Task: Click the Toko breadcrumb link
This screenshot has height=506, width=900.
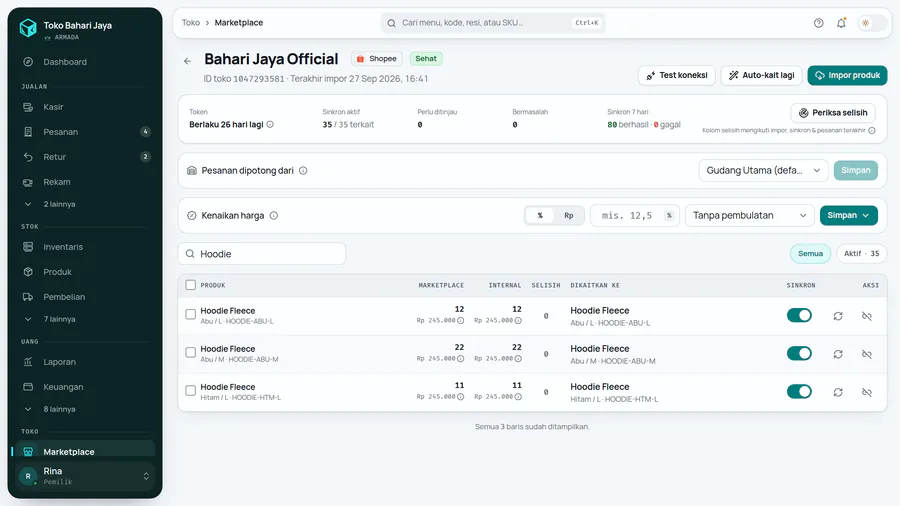Action: coord(191,23)
